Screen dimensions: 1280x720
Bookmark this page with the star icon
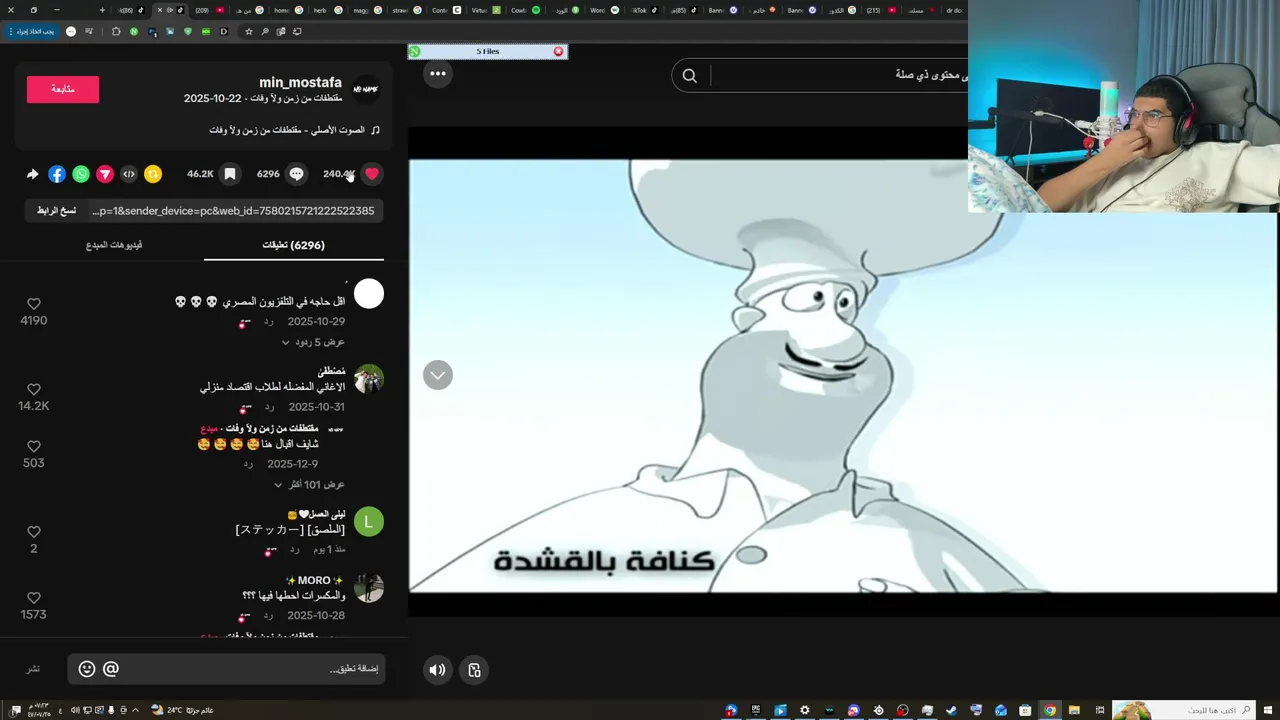[x=249, y=32]
